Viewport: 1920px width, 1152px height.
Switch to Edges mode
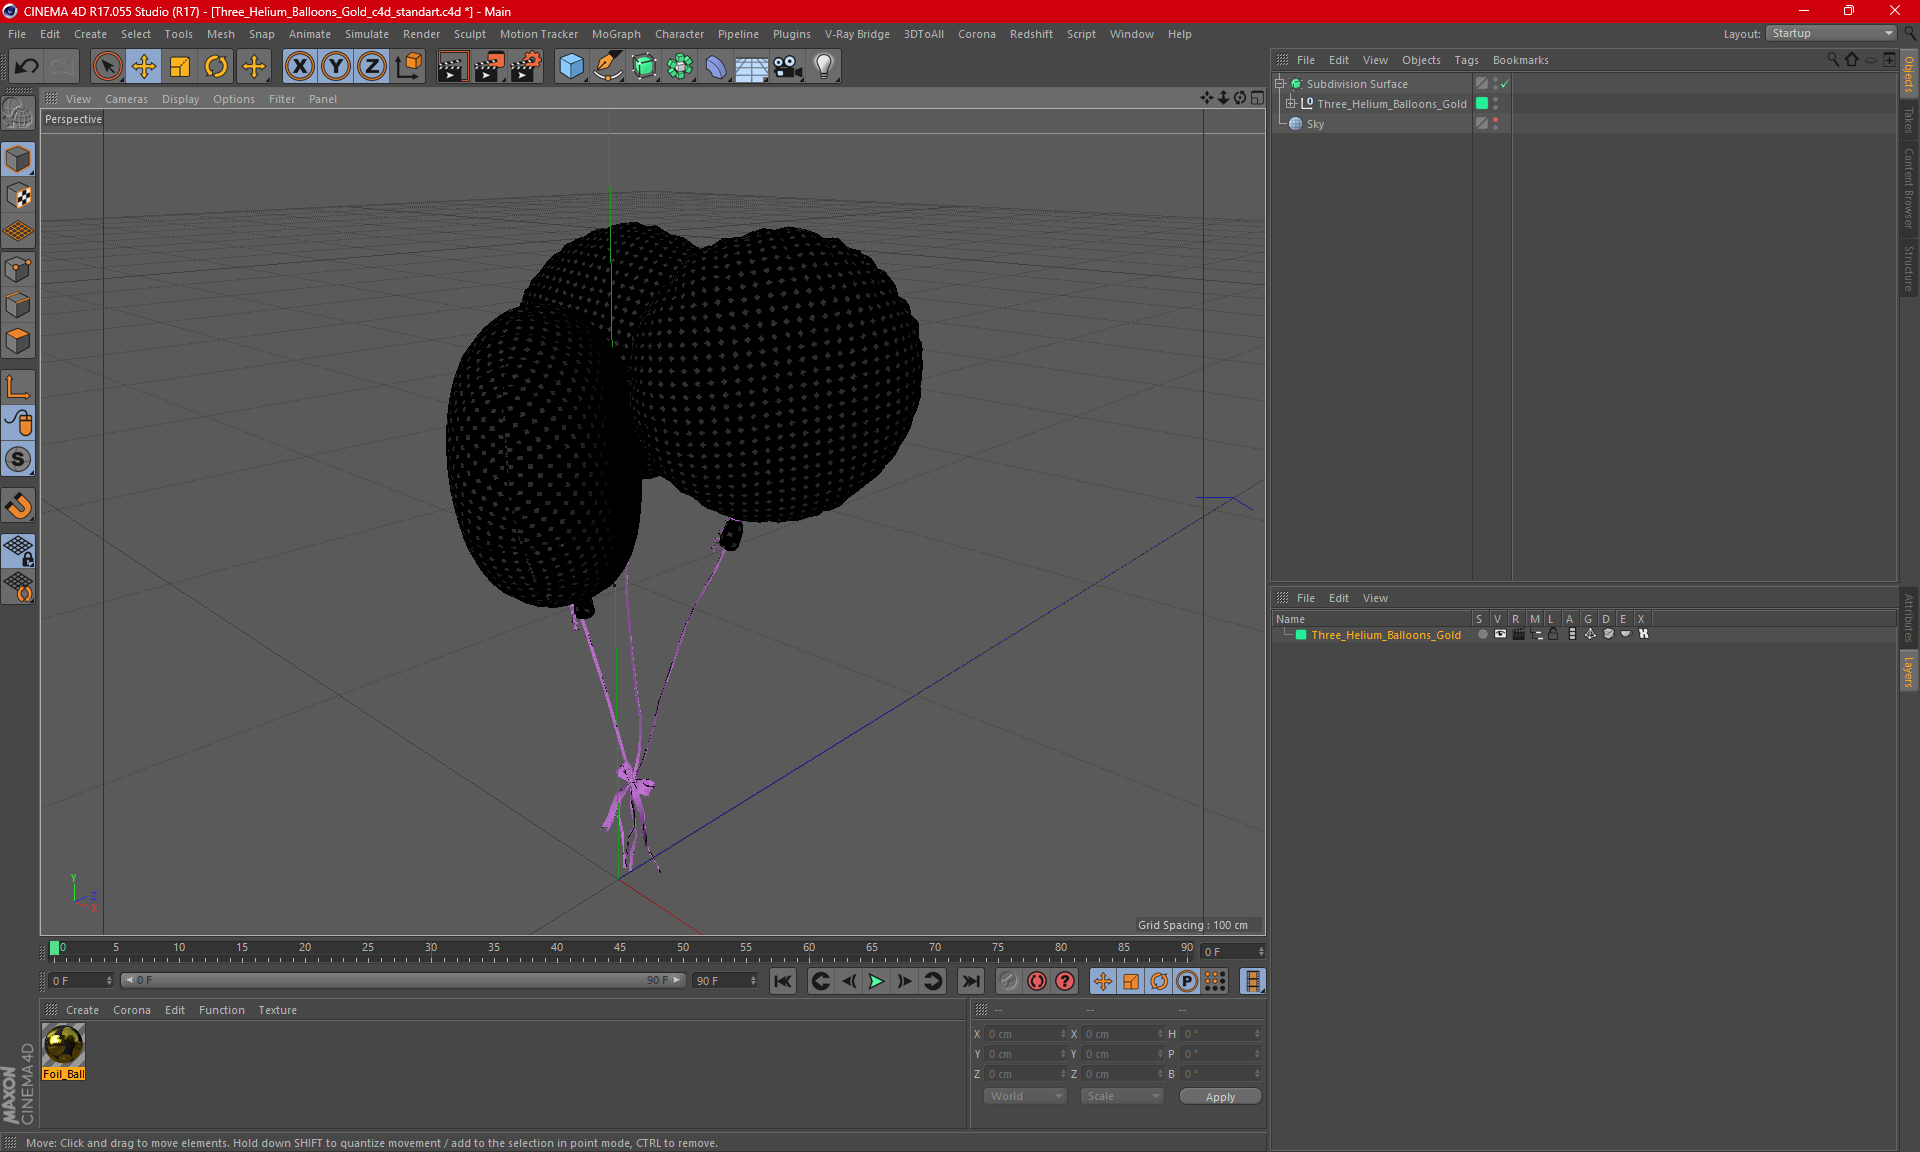(18, 305)
